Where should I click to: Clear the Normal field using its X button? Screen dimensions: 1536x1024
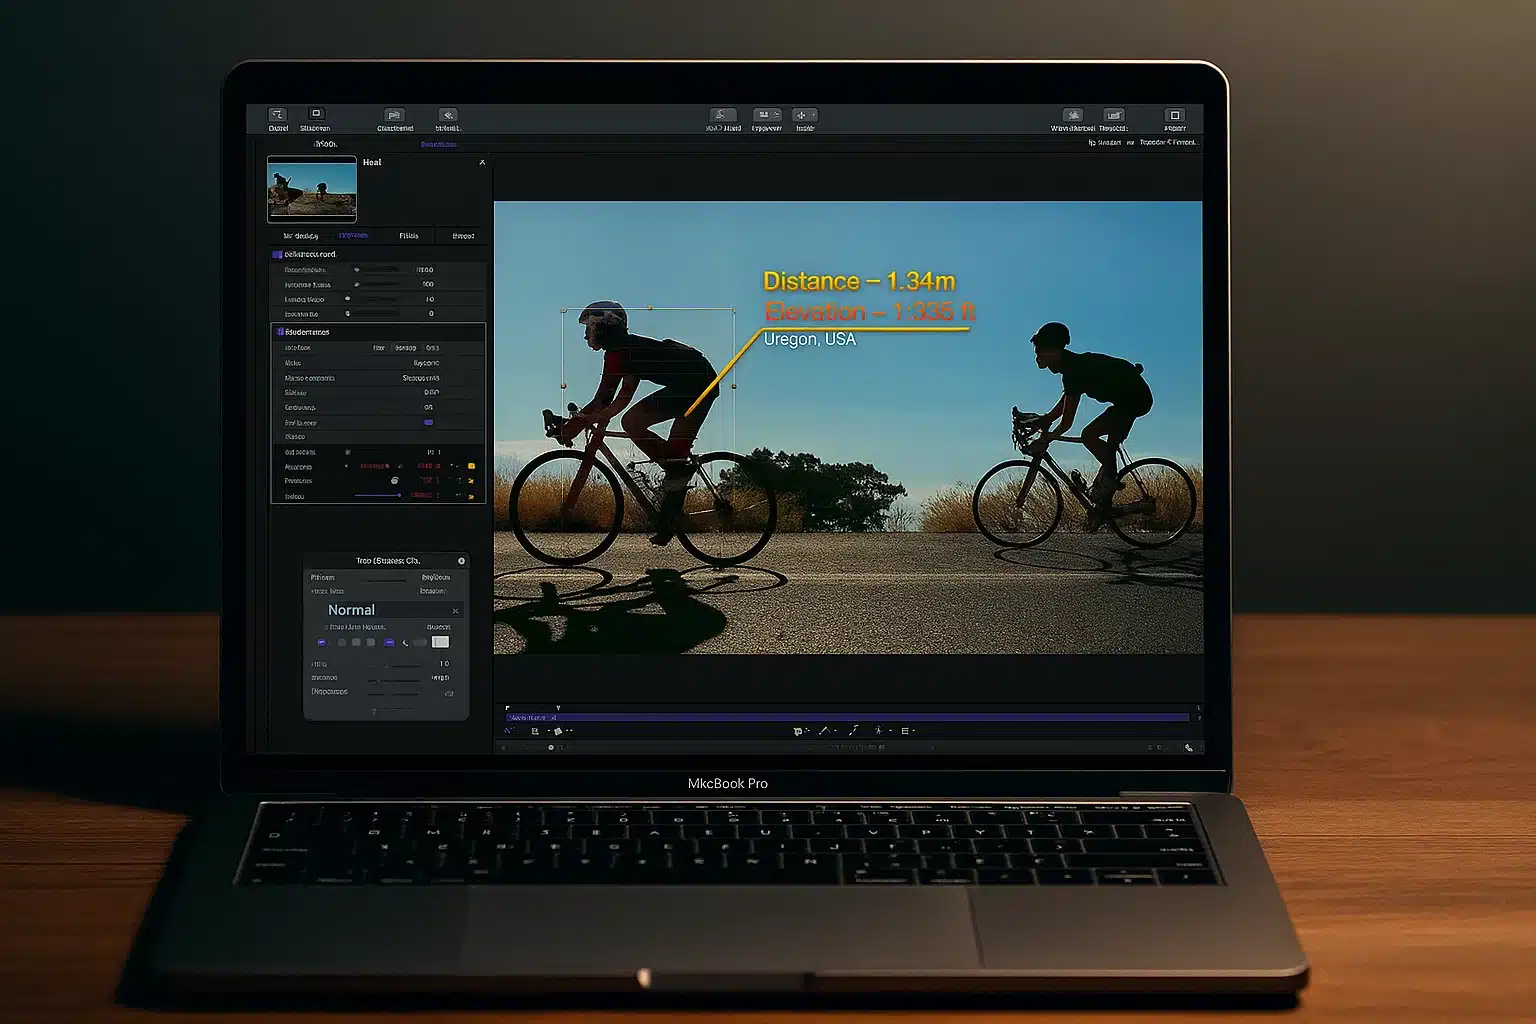pos(456,611)
